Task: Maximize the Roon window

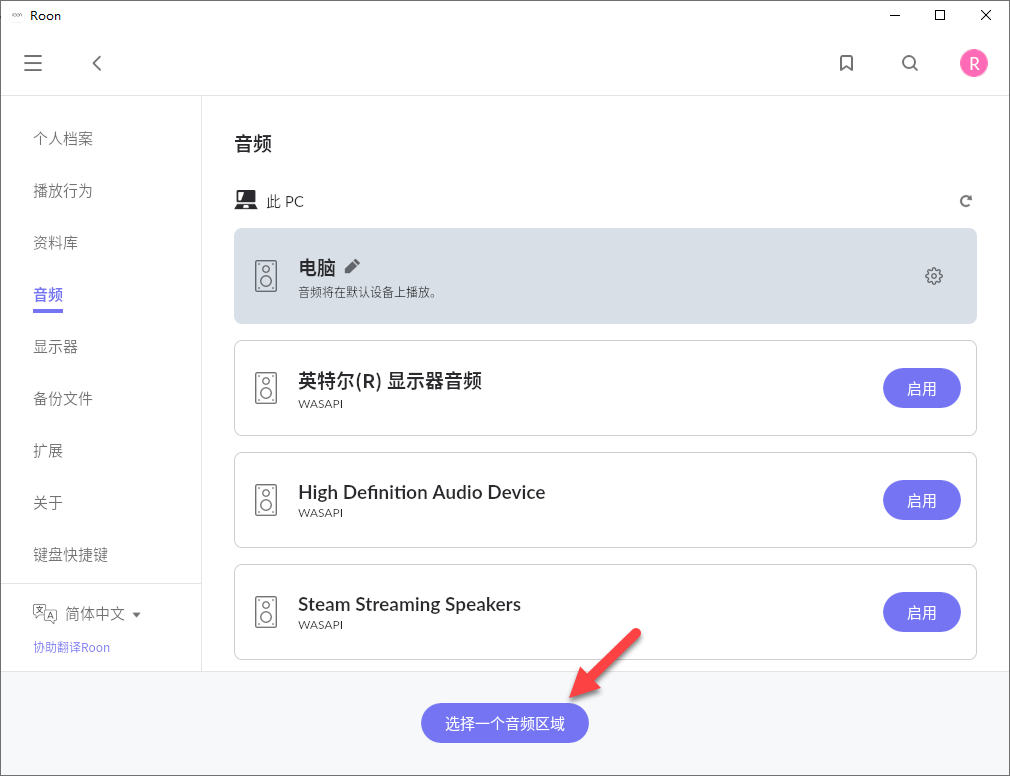Action: (940, 15)
